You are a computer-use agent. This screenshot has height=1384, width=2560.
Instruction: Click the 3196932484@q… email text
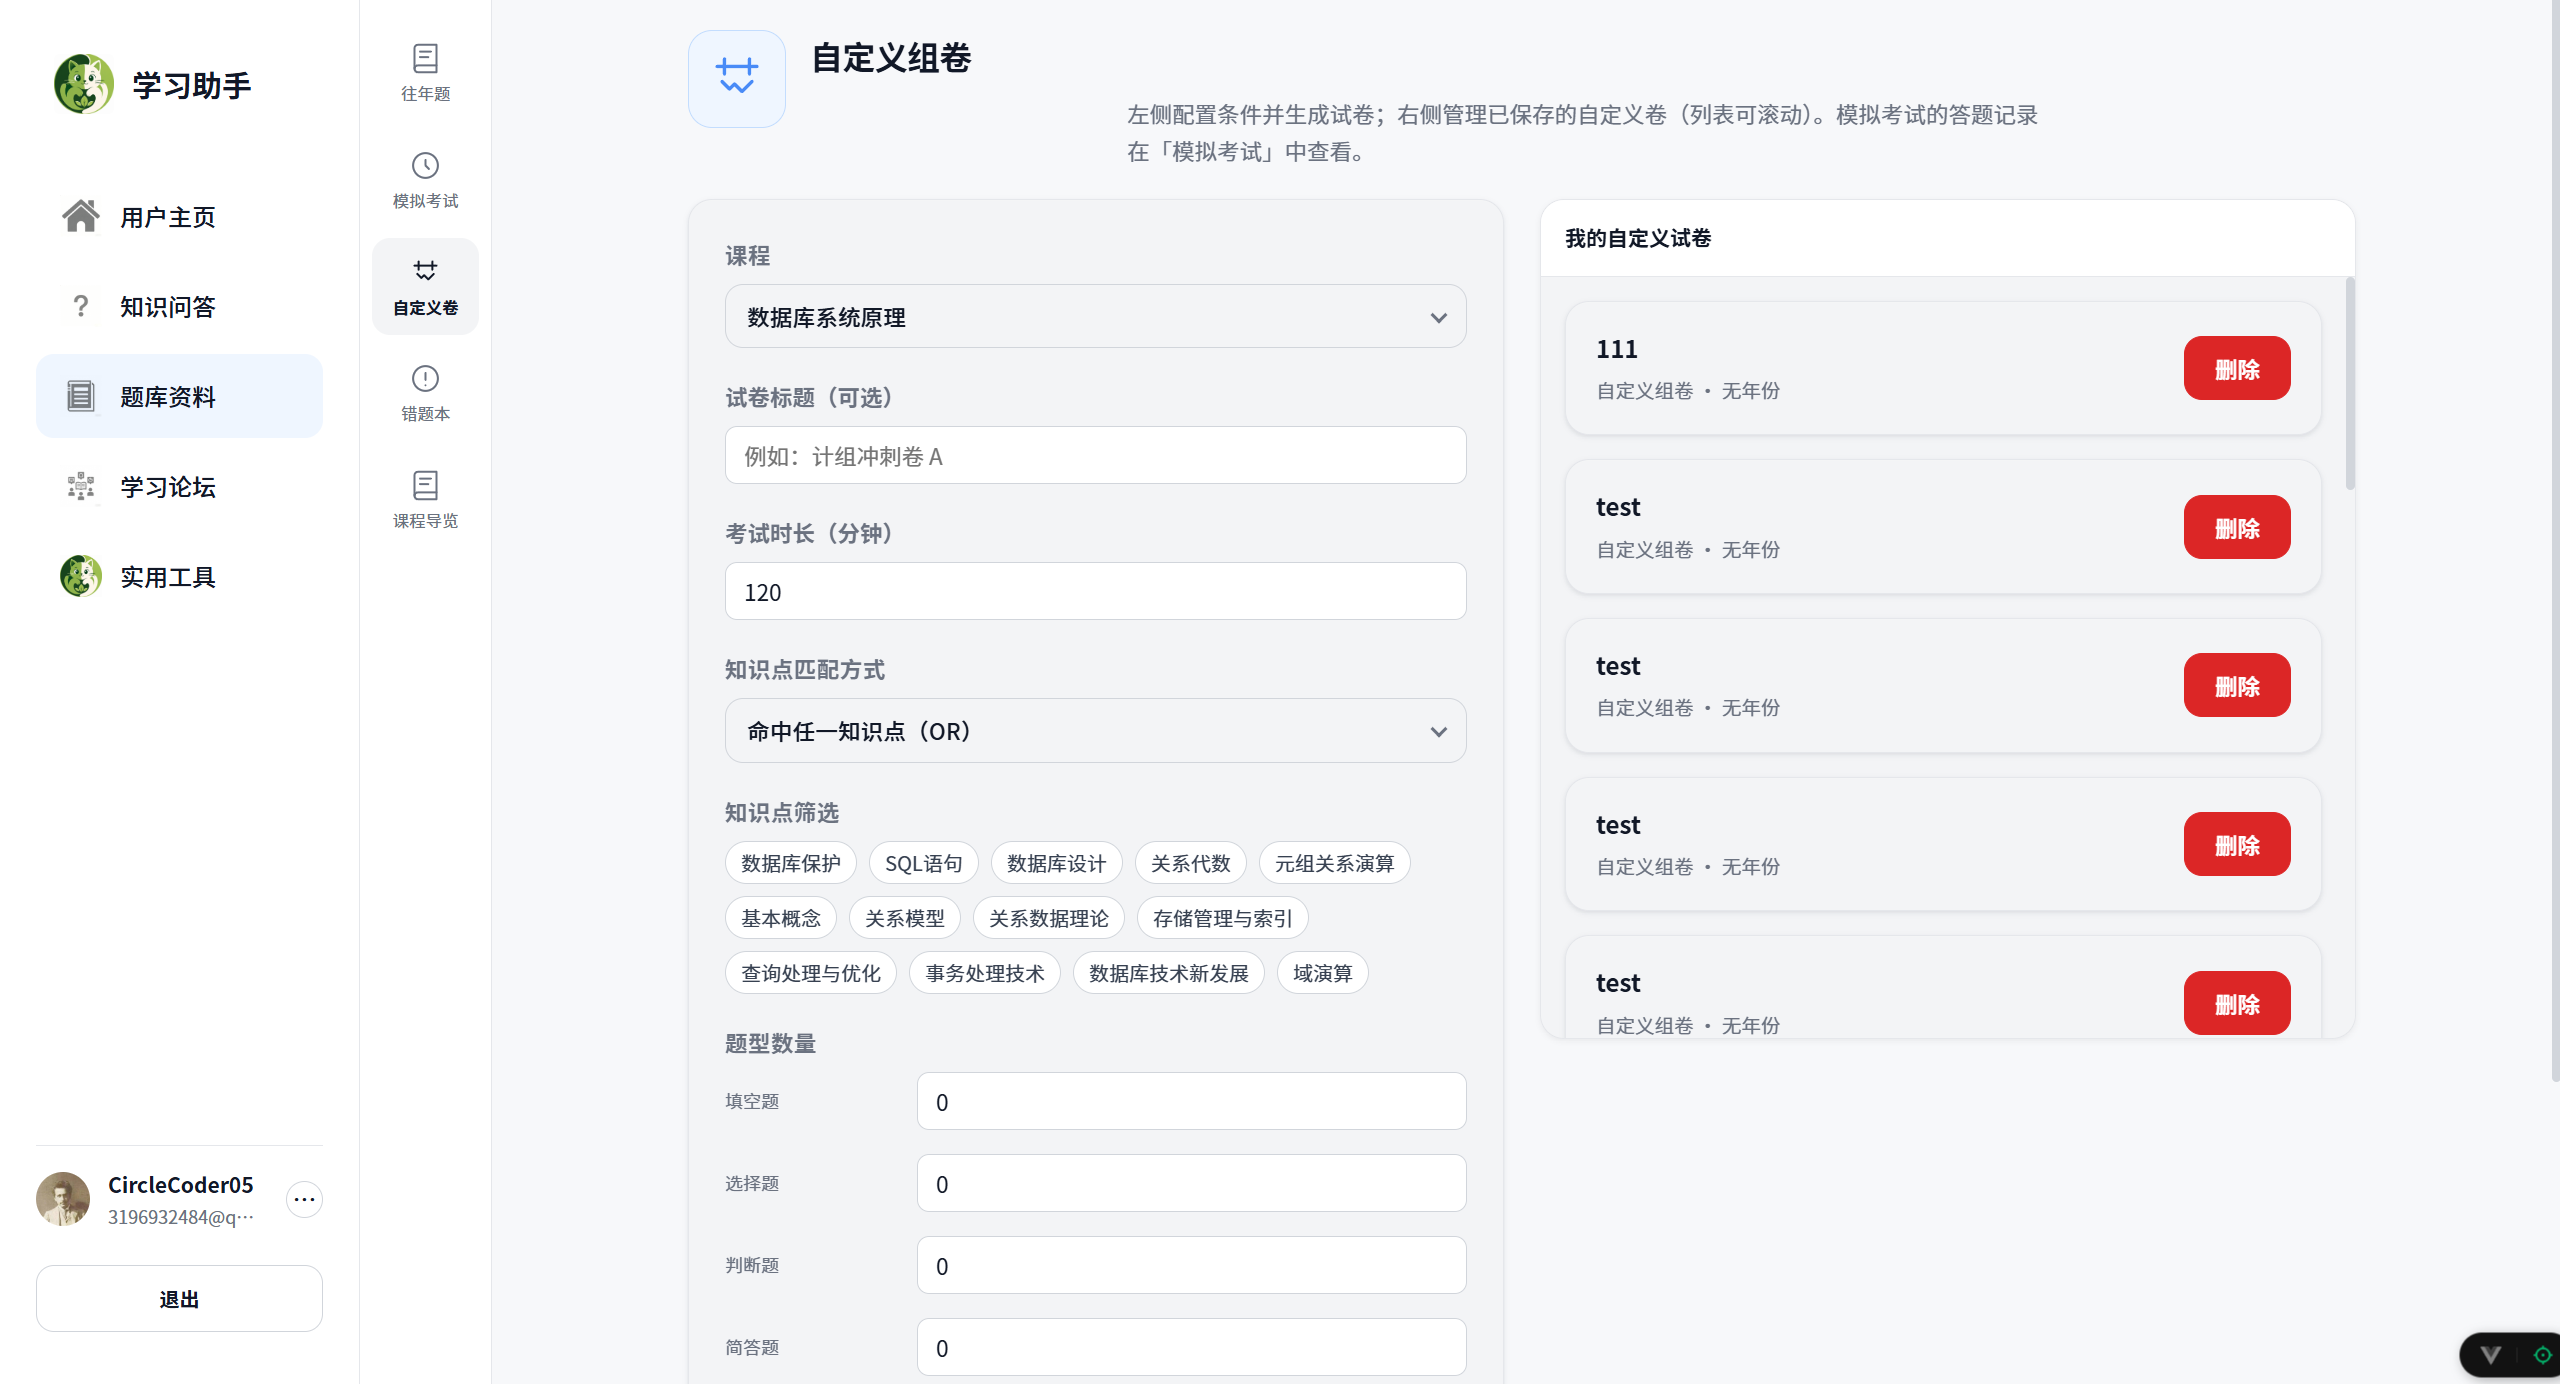pos(181,1217)
